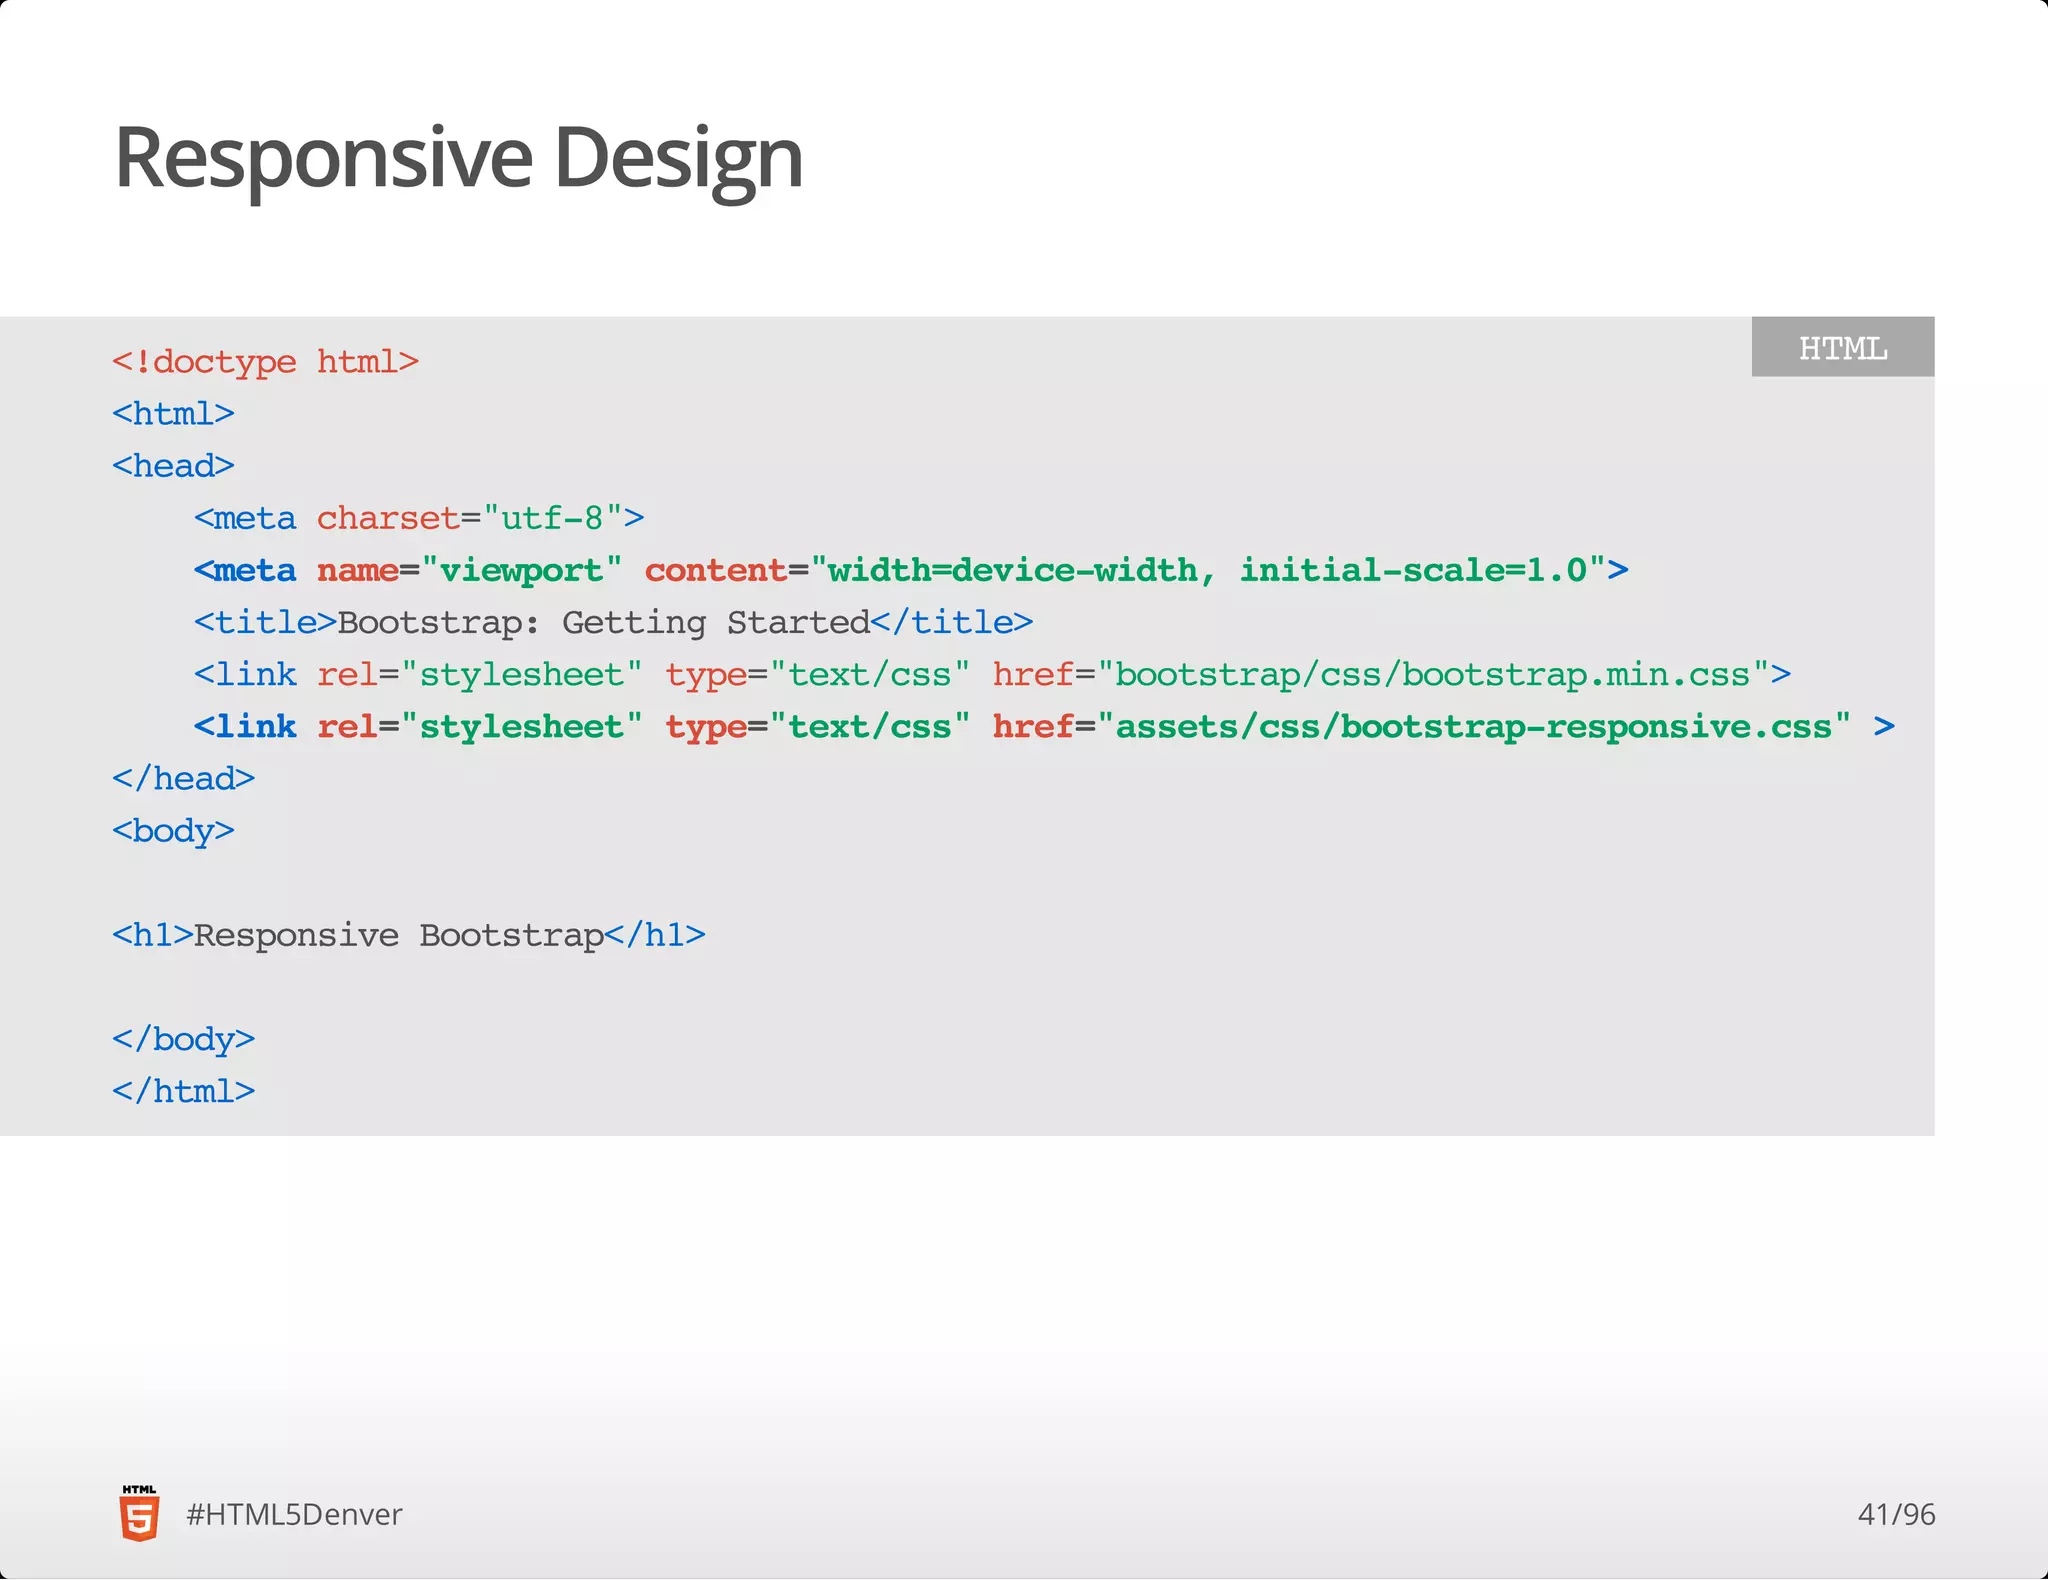This screenshot has width=2048, height=1580.
Task: Select the #HTML5Denver hashtag text
Action: tap(294, 1514)
